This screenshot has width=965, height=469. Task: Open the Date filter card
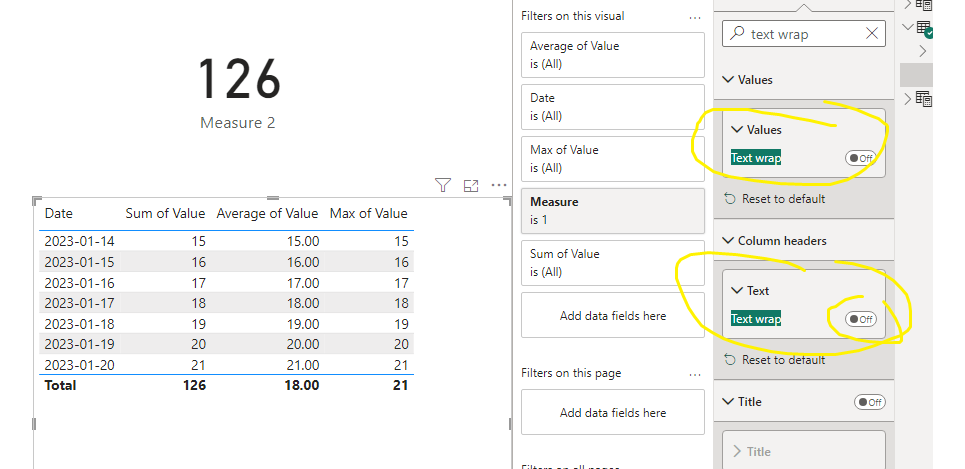click(612, 106)
